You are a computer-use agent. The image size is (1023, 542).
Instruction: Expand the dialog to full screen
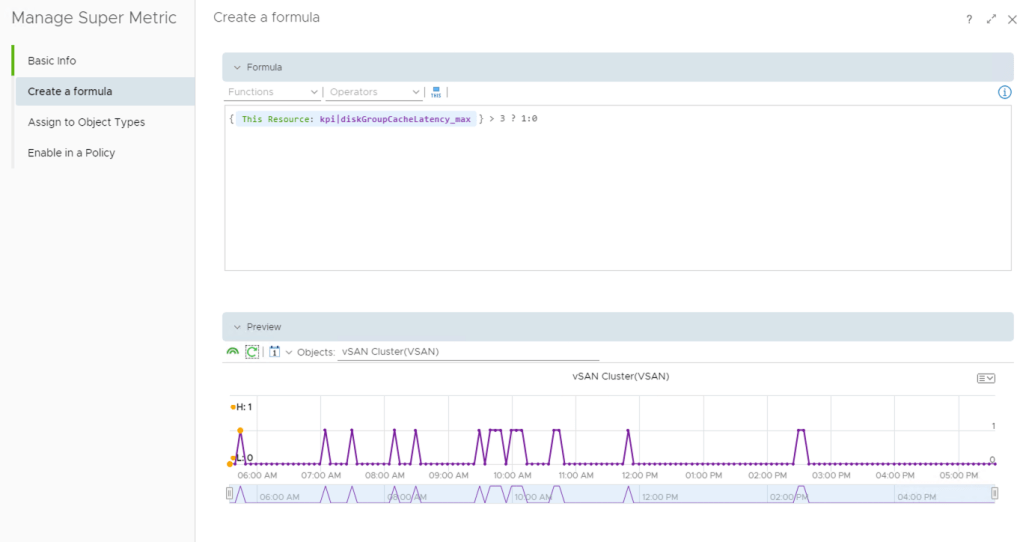991,19
